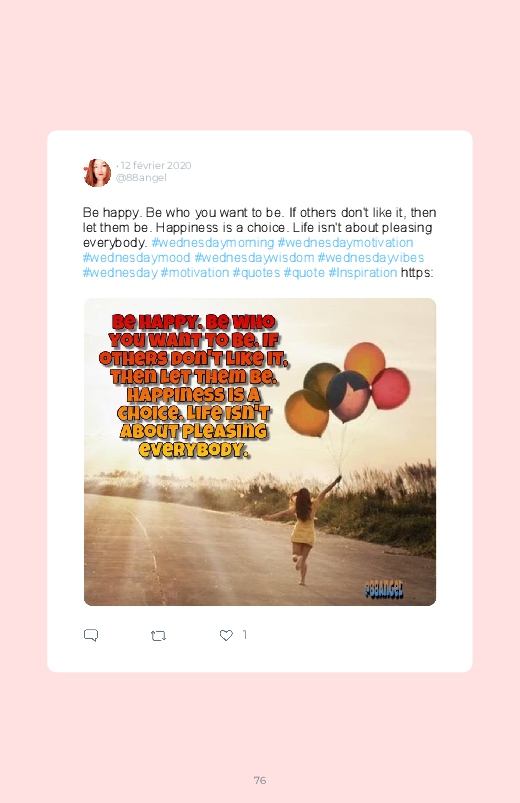Open hashtag #wednesdaywisdom
This screenshot has width=520, height=803.
(254, 257)
